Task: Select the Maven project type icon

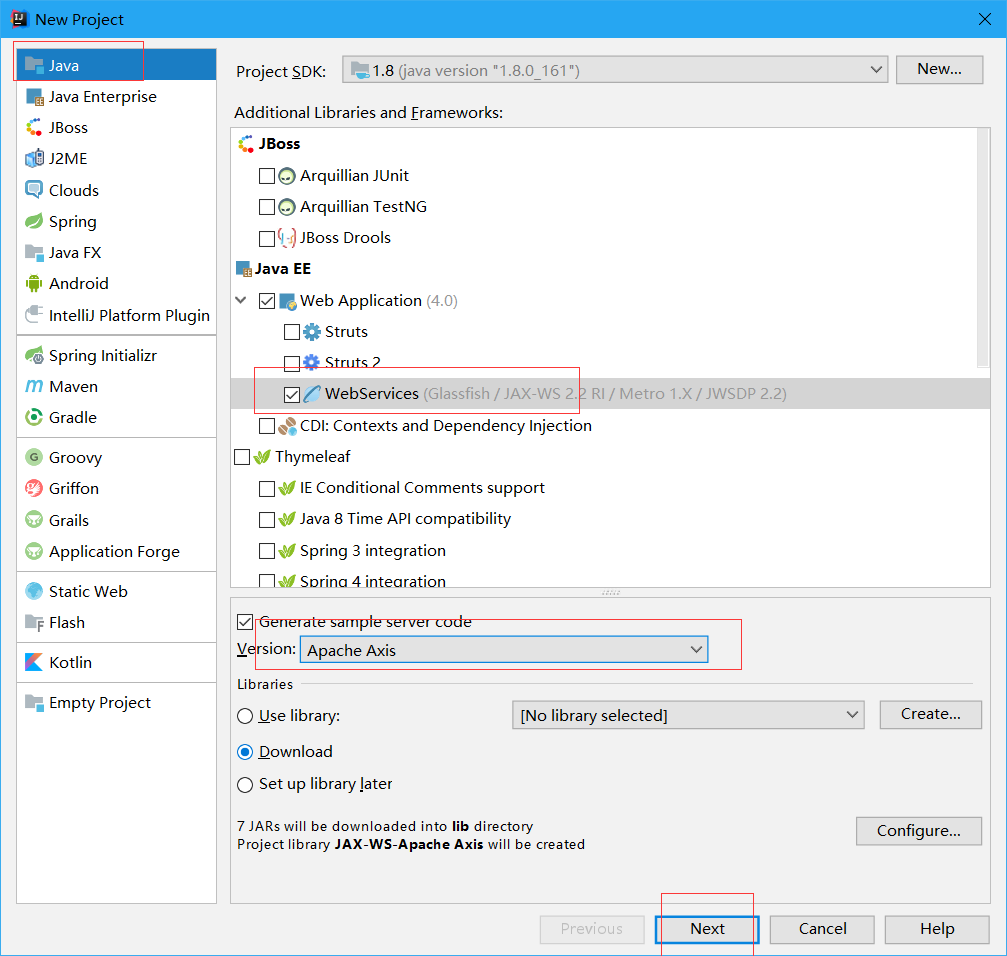Action: point(34,387)
